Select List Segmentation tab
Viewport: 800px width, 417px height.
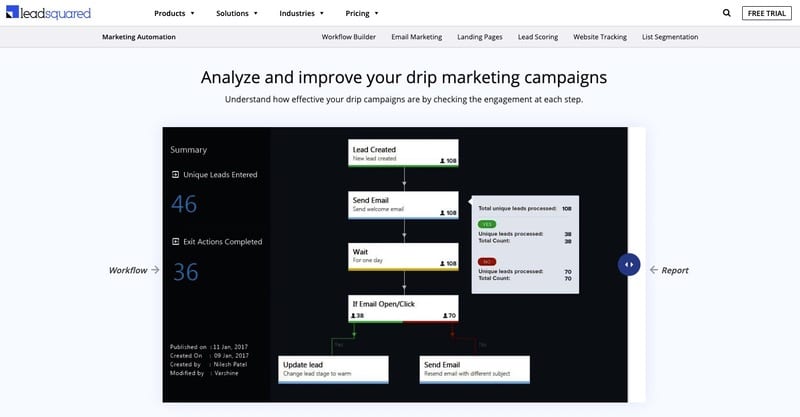[670, 37]
